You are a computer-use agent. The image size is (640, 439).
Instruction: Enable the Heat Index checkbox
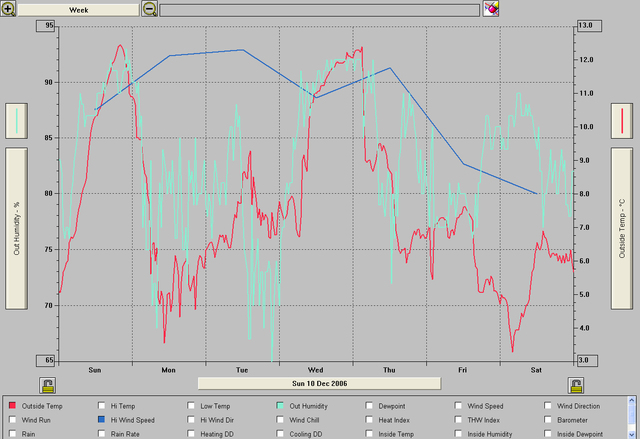tap(372, 420)
